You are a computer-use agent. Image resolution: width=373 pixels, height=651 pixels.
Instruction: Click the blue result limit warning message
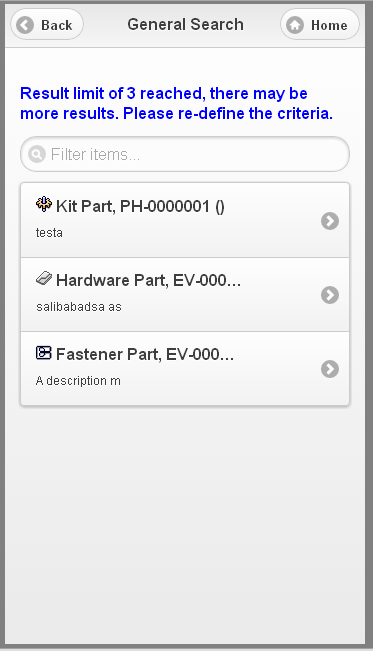176,103
